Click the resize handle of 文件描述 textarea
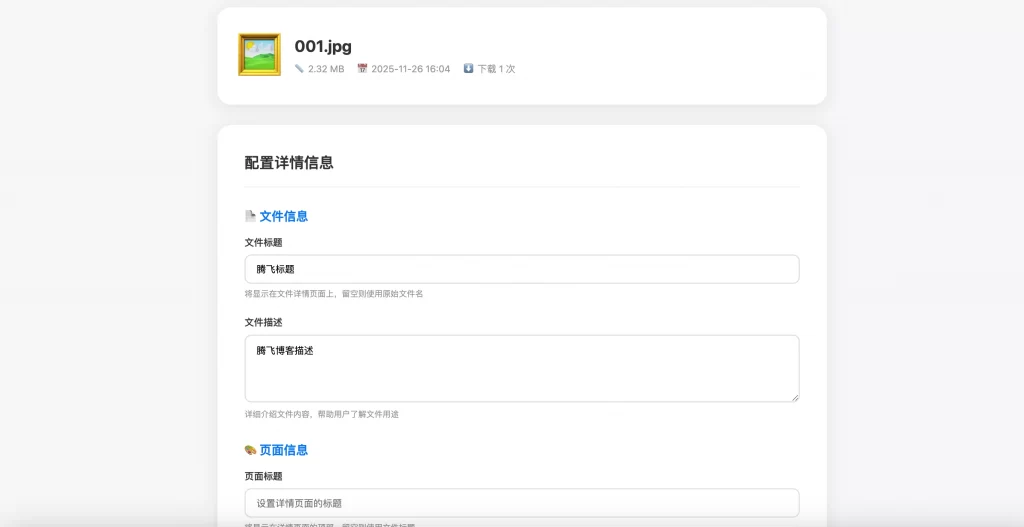The height and width of the screenshot is (527, 1024). pyautogui.click(x=794, y=397)
